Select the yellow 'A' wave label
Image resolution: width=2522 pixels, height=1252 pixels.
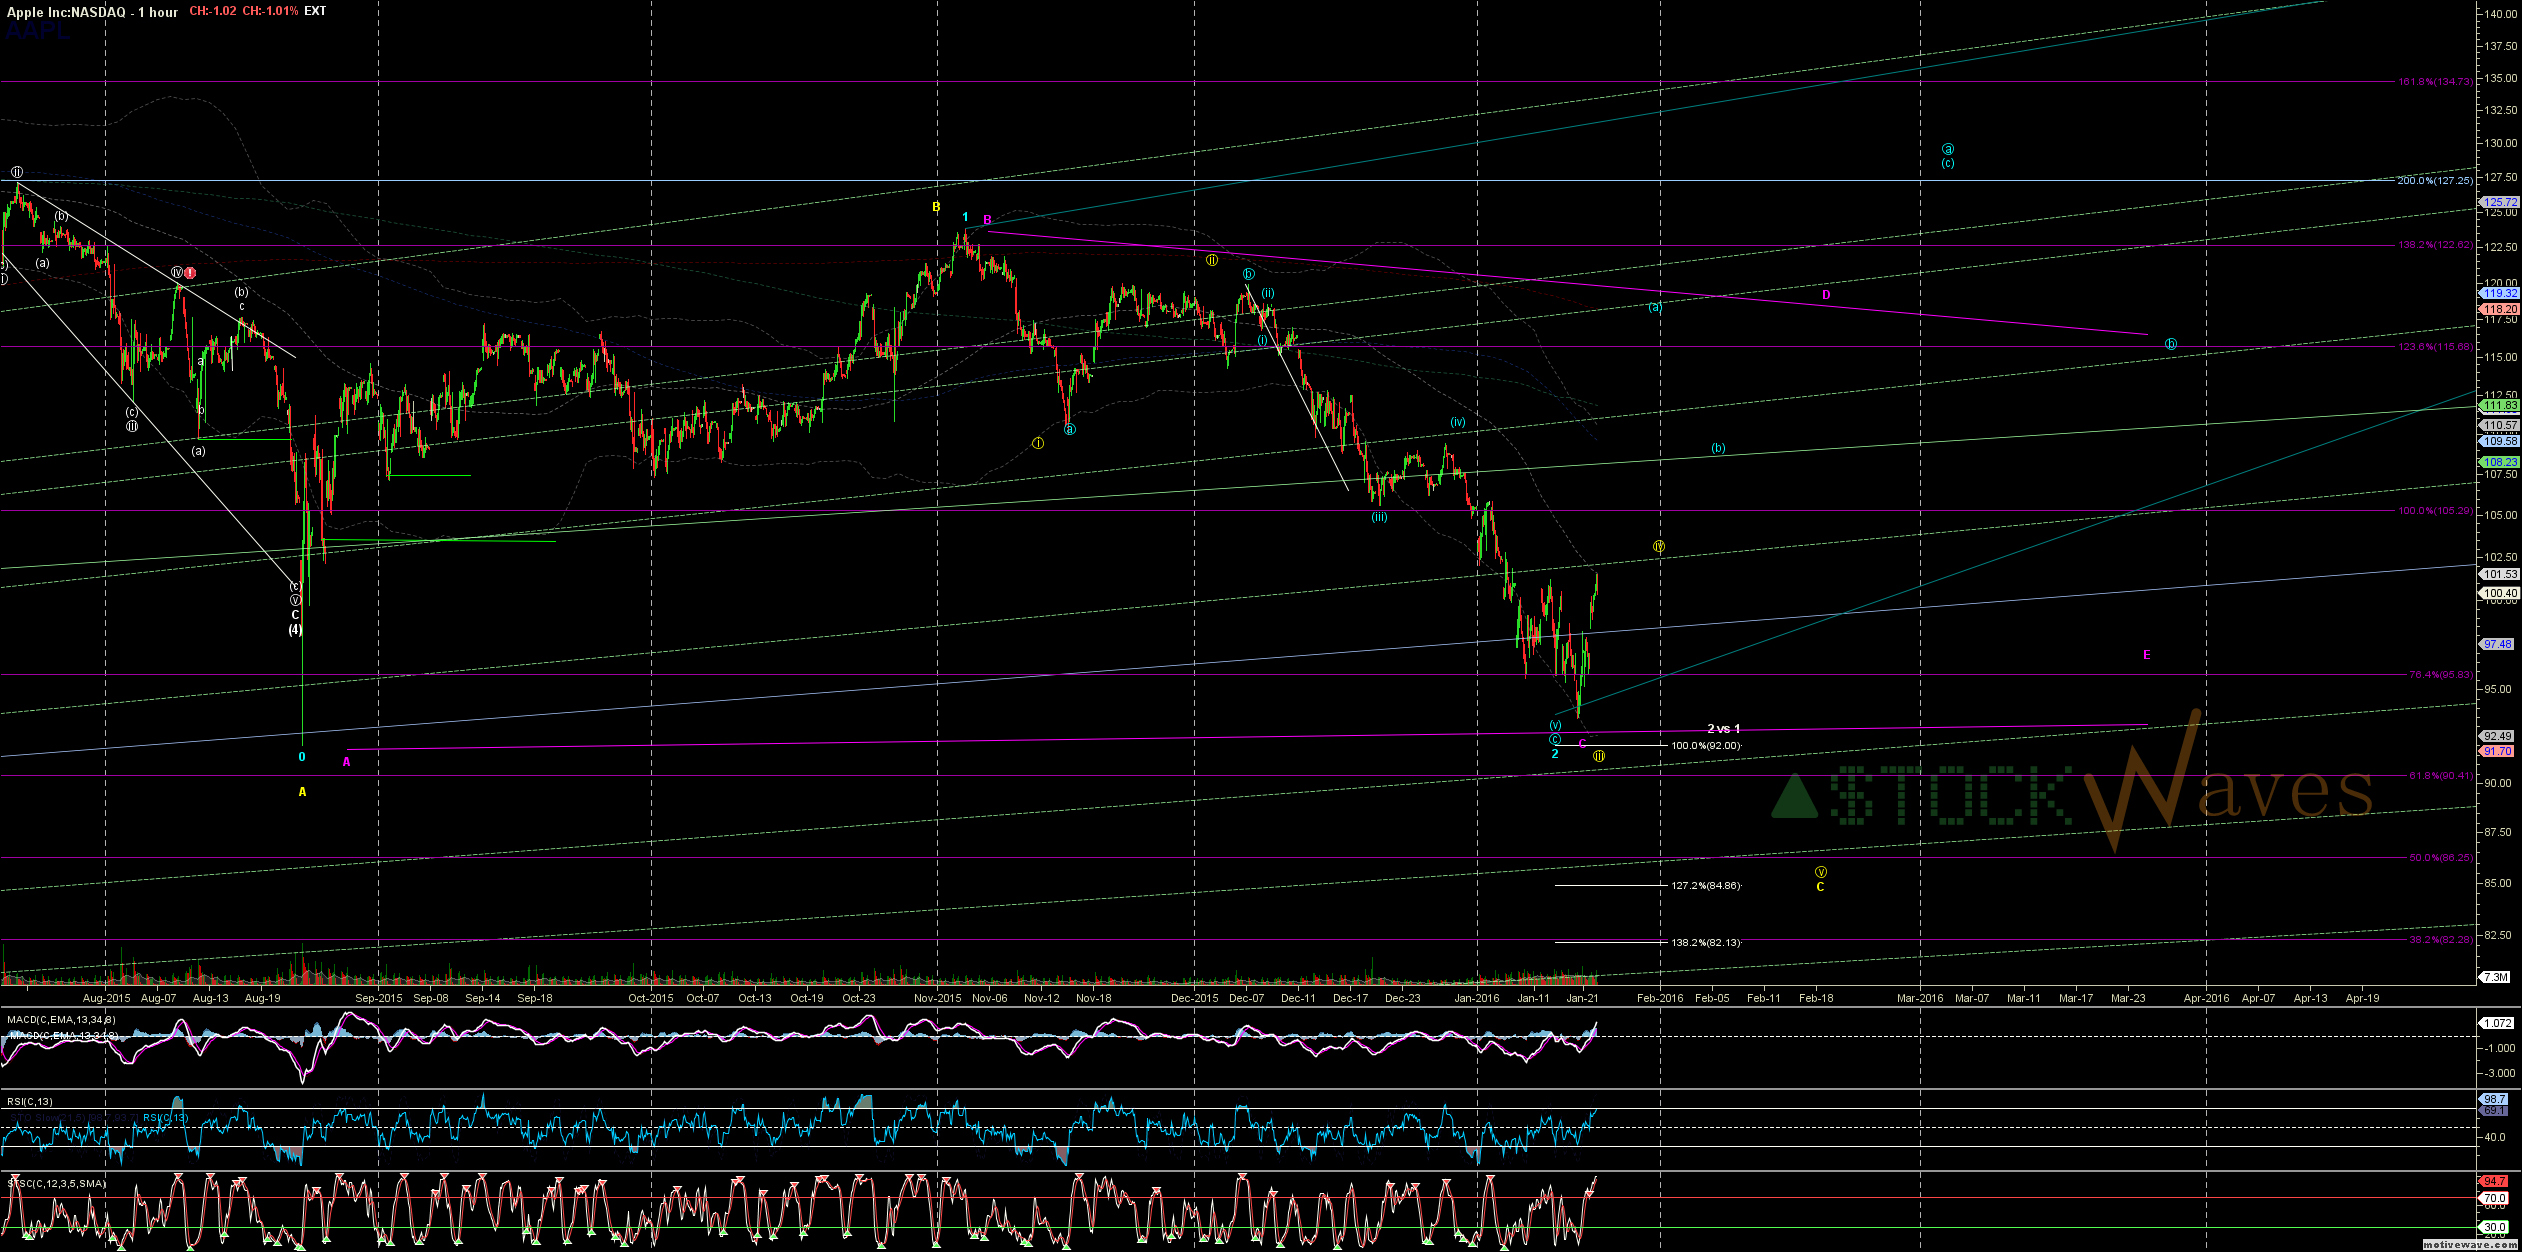[302, 792]
